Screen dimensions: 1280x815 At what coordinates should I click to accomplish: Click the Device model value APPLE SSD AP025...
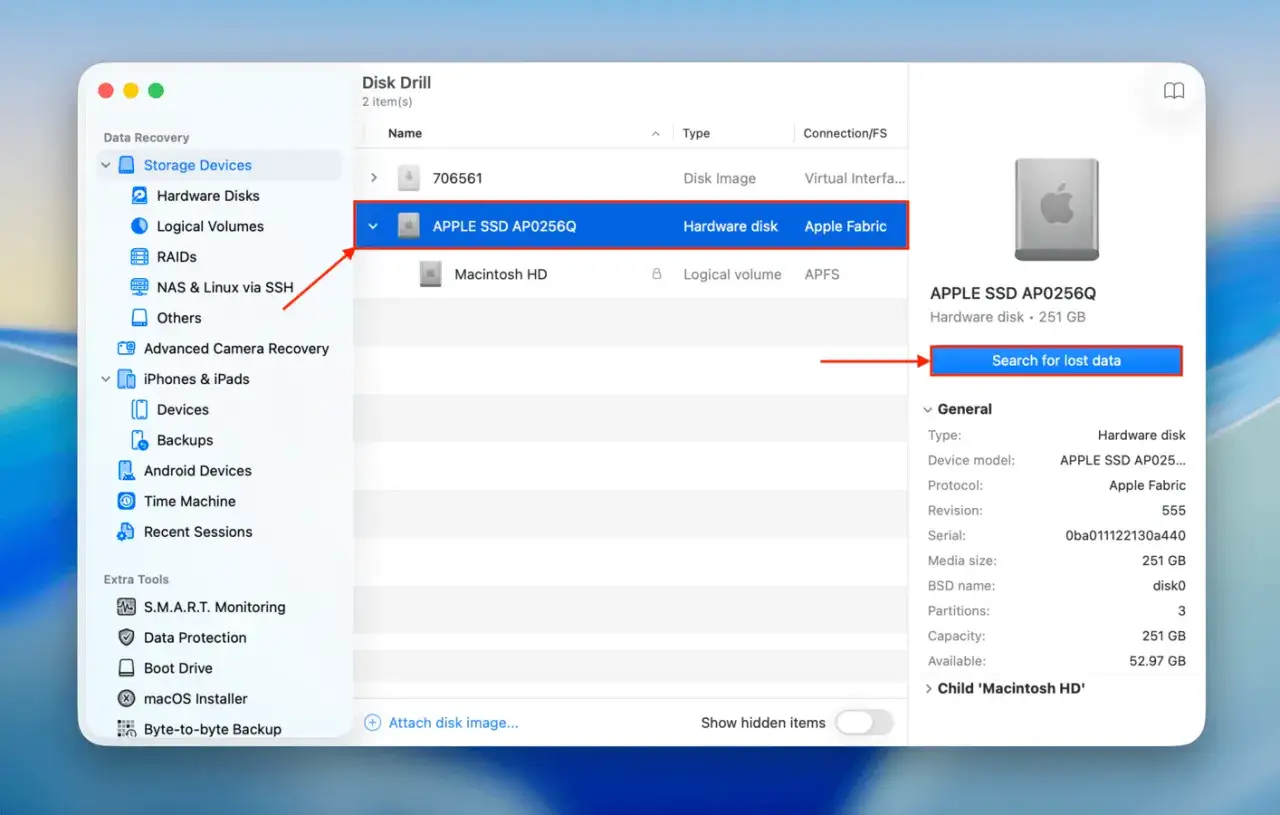(1123, 460)
